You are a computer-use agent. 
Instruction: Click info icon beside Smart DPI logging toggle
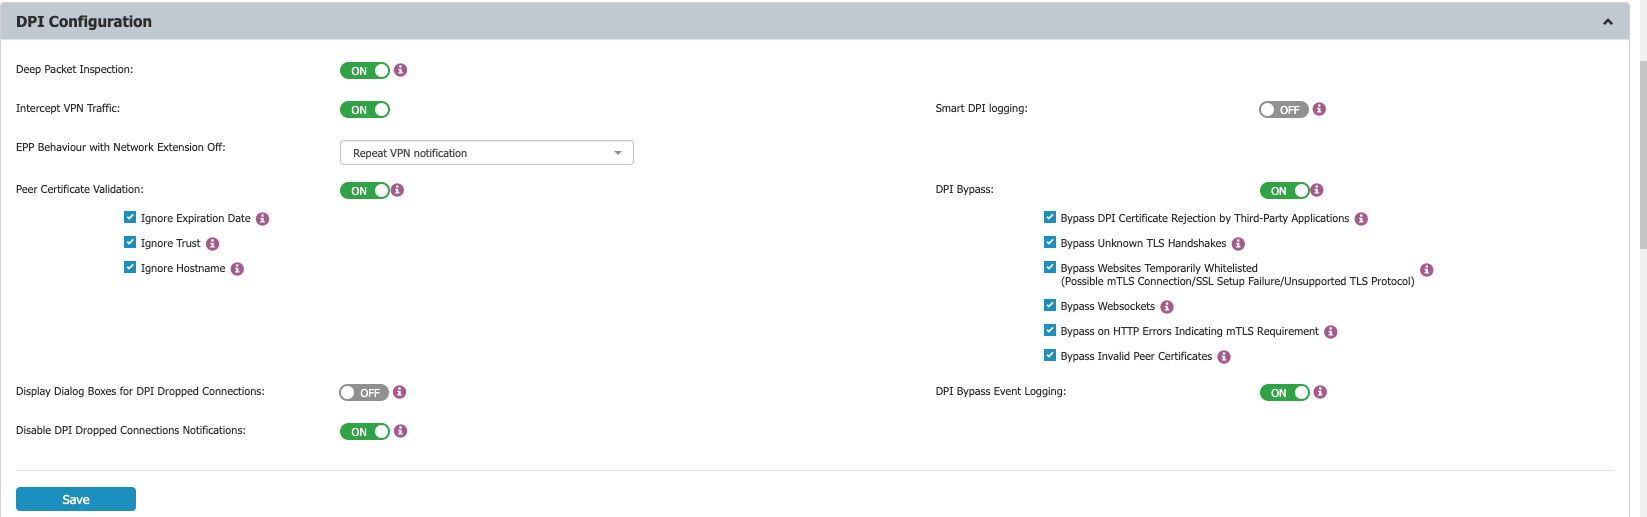[1319, 109]
